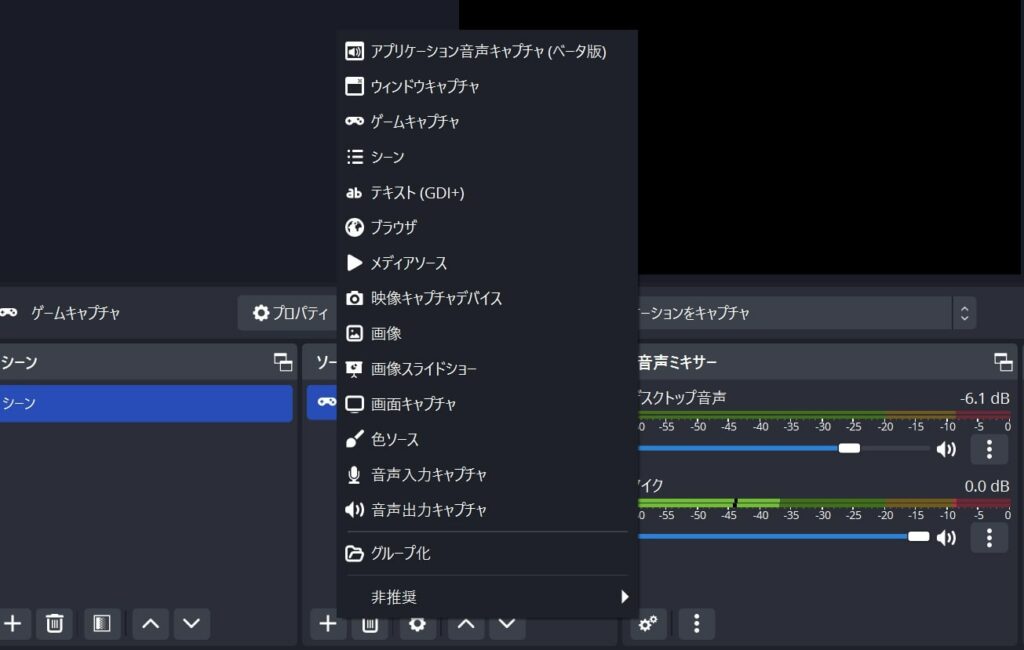Choose テキスト (GDI+) source
Screen dimensions: 1024x650
tap(487, 192)
